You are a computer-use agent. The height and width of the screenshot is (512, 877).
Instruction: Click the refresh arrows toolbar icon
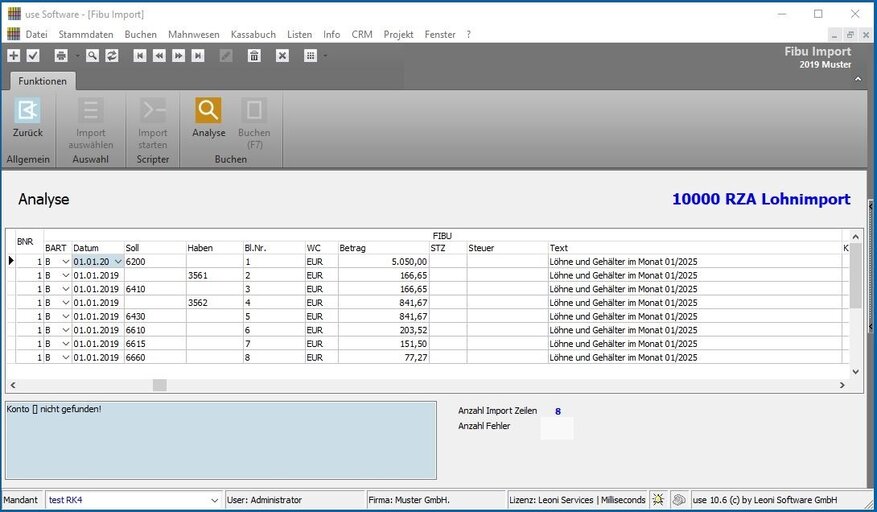click(111, 56)
